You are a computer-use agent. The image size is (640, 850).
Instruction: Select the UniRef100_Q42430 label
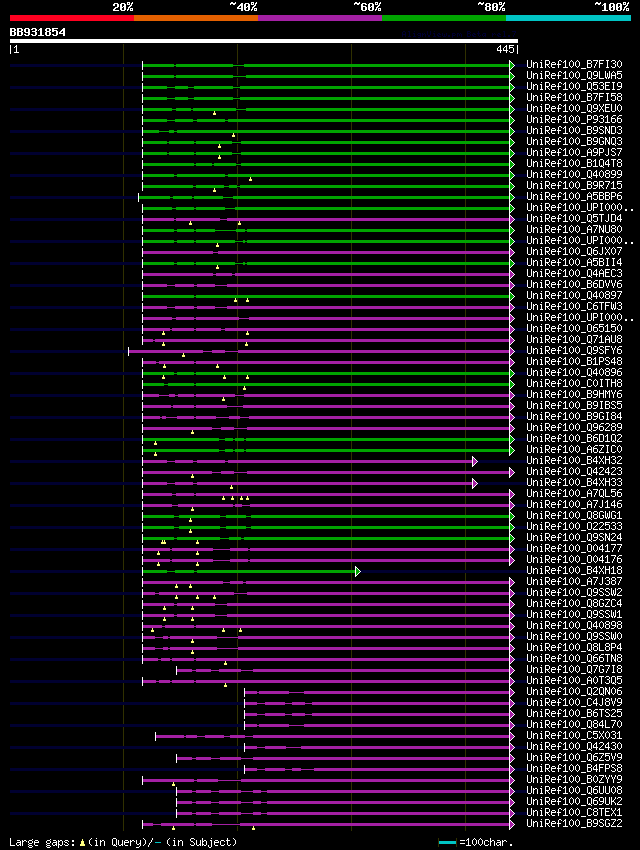pos(574,746)
